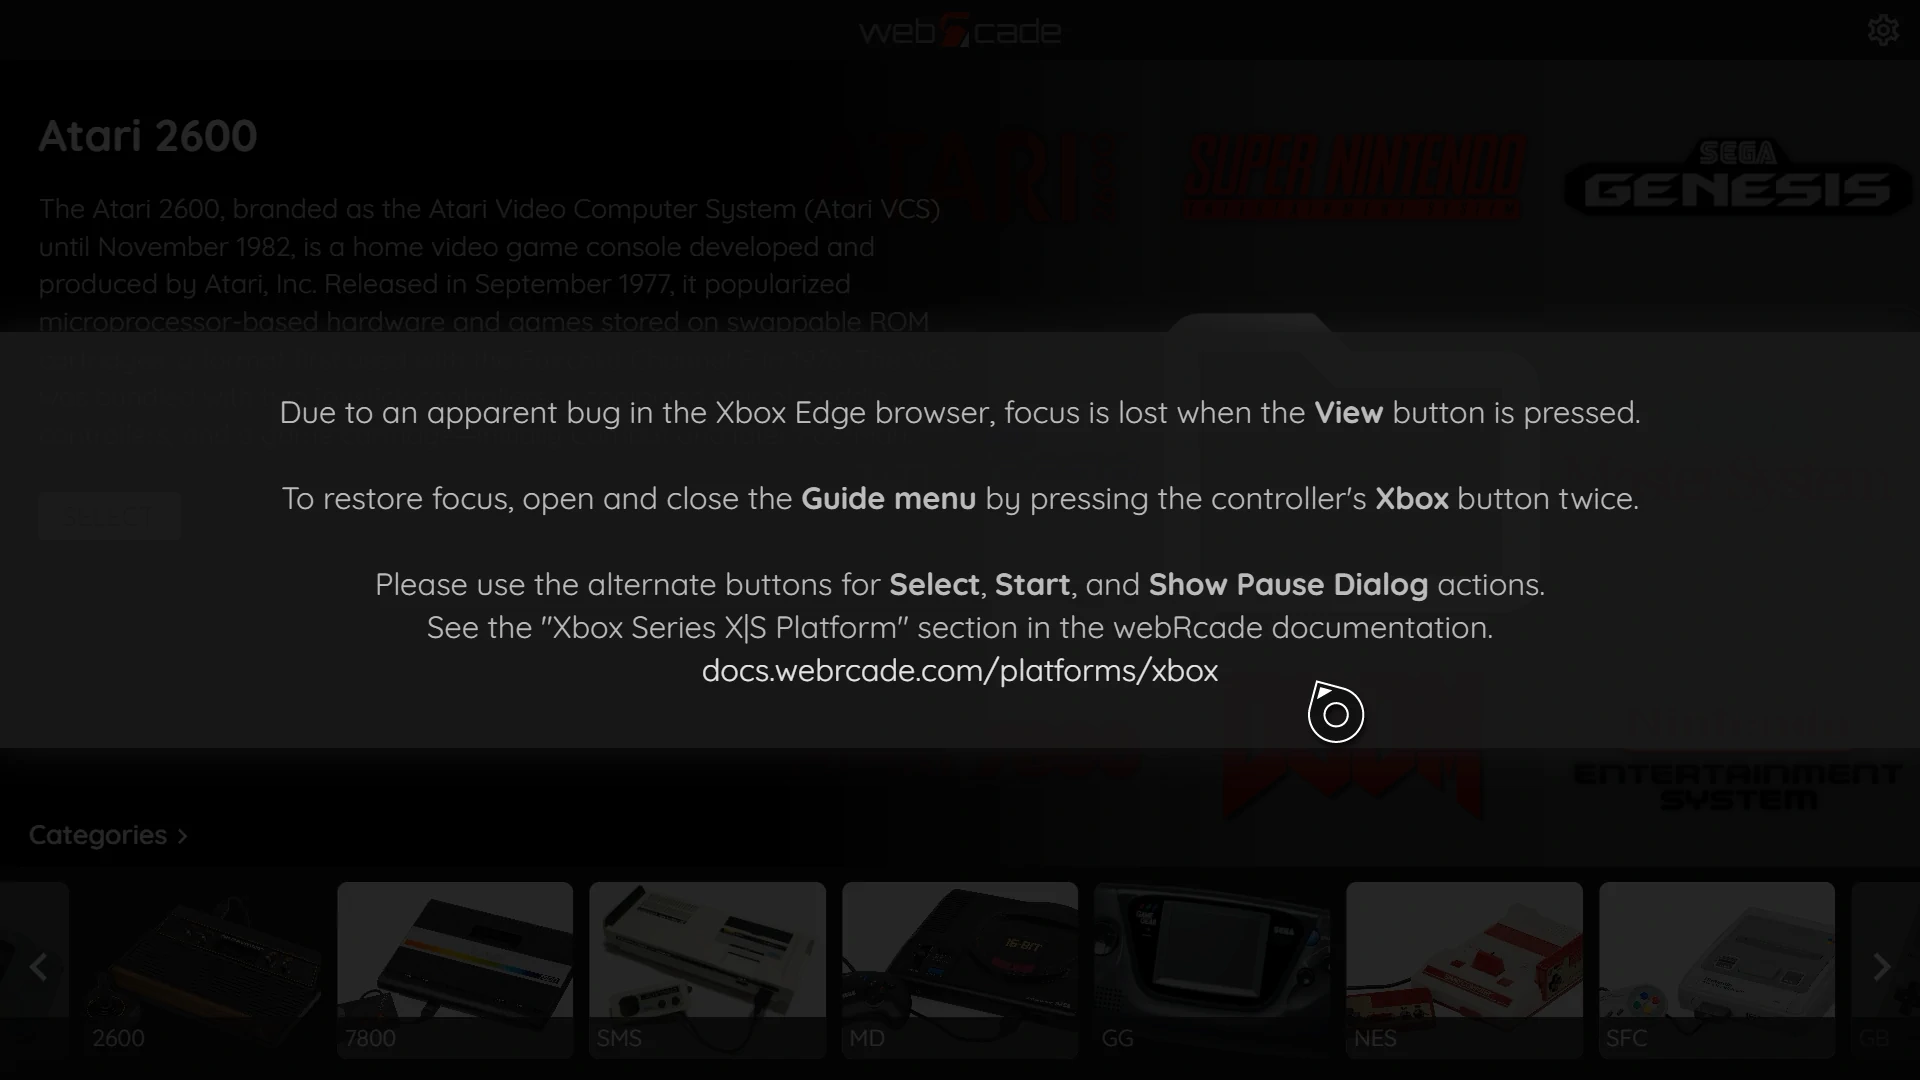Image resolution: width=1920 pixels, height=1080 pixels.
Task: Select the SFC console thumbnail
Action: (x=1716, y=969)
